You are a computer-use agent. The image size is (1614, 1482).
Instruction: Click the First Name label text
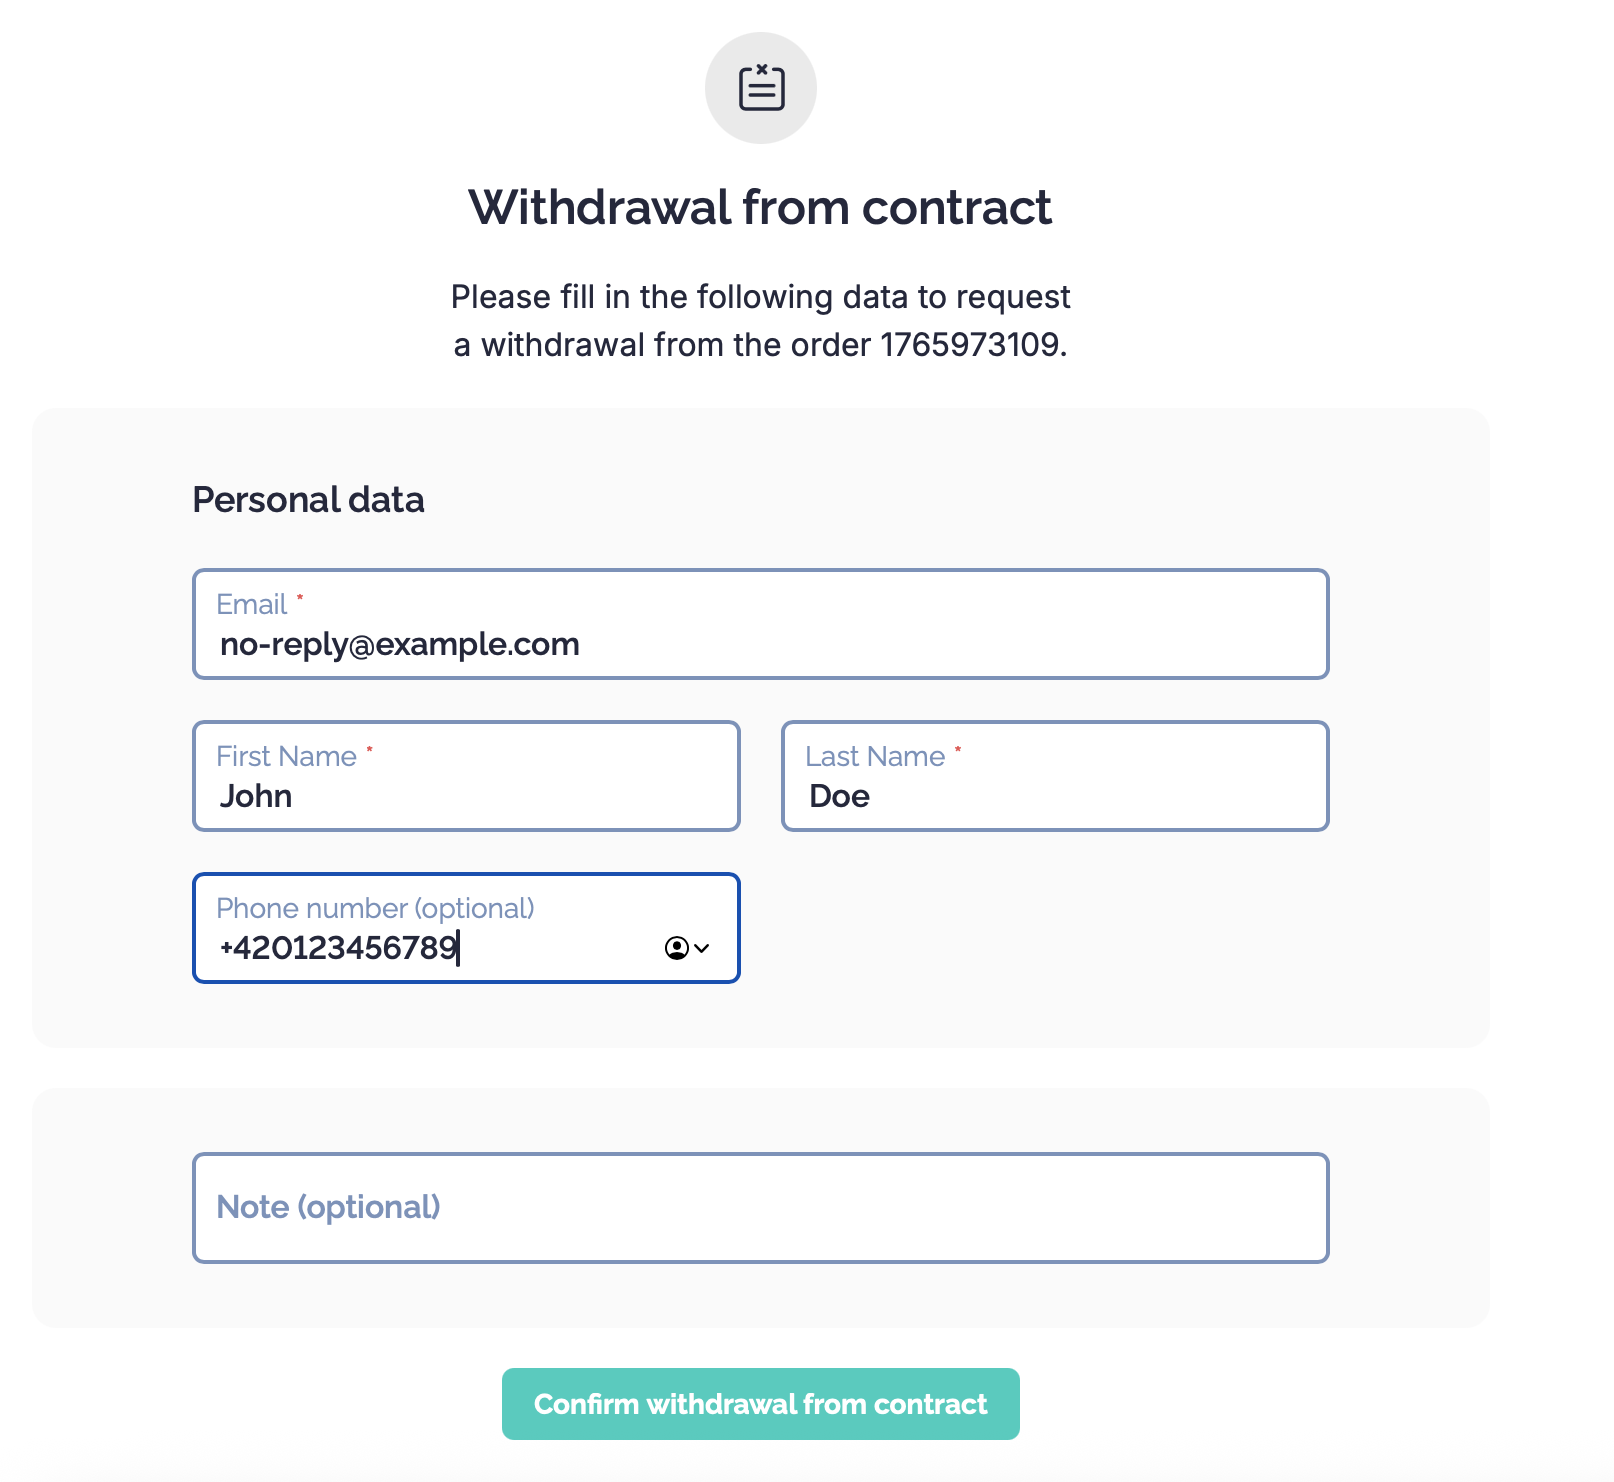click(286, 756)
